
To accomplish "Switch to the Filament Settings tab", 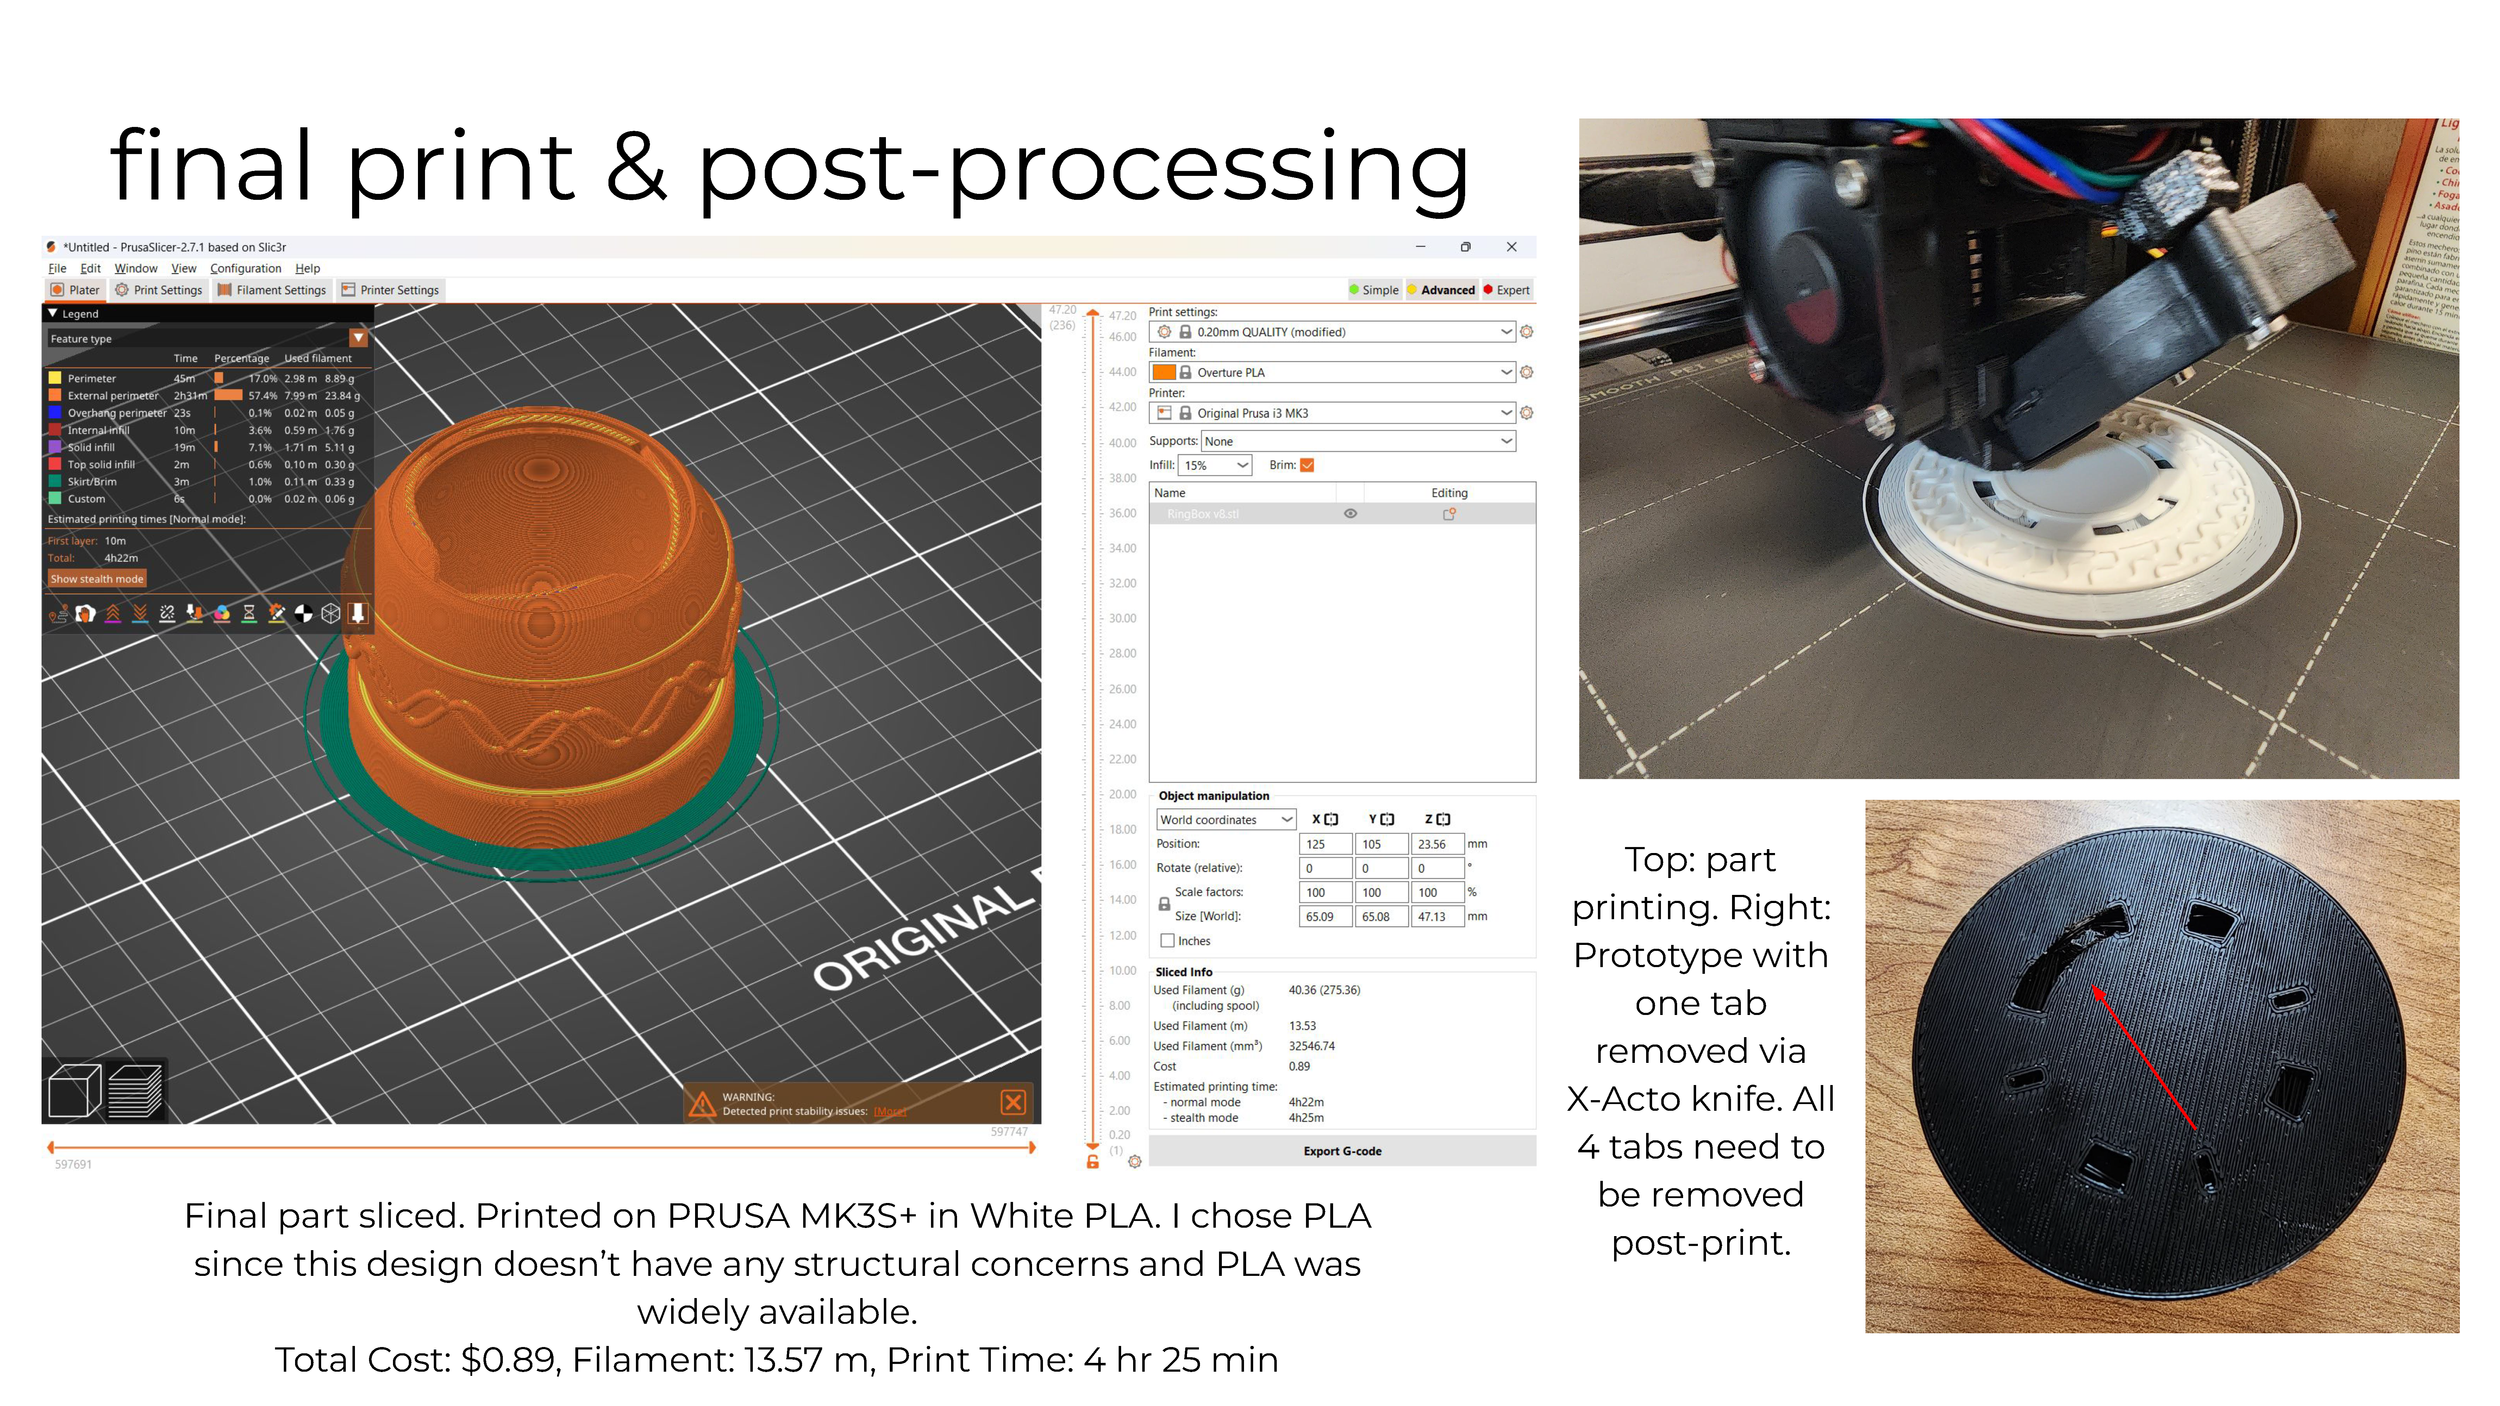I will (x=272, y=290).
